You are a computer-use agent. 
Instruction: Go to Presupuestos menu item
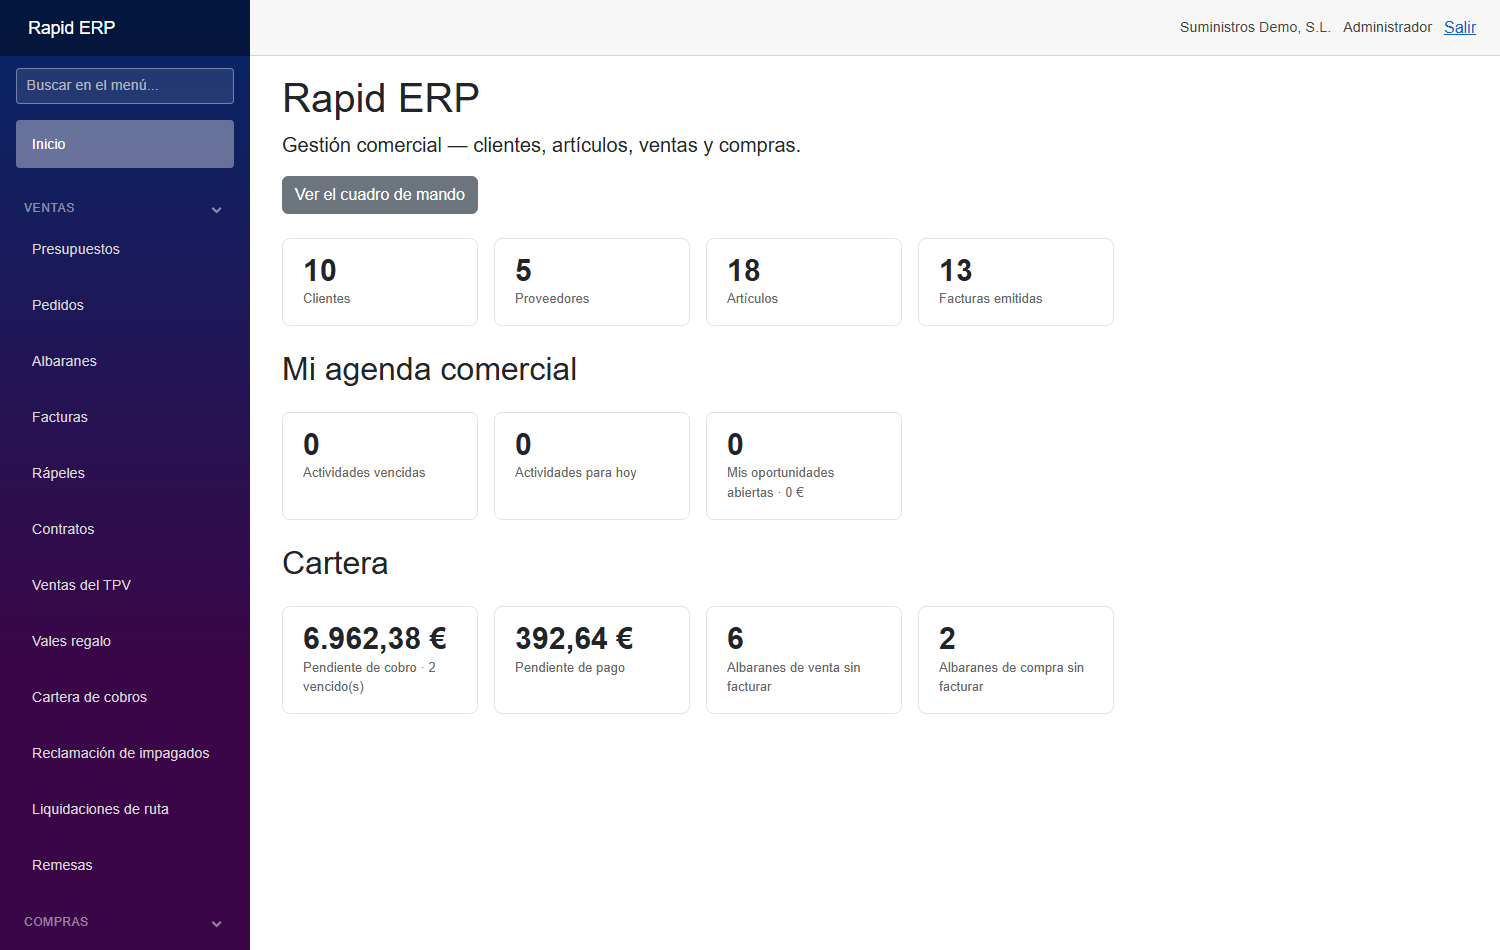click(x=125, y=249)
